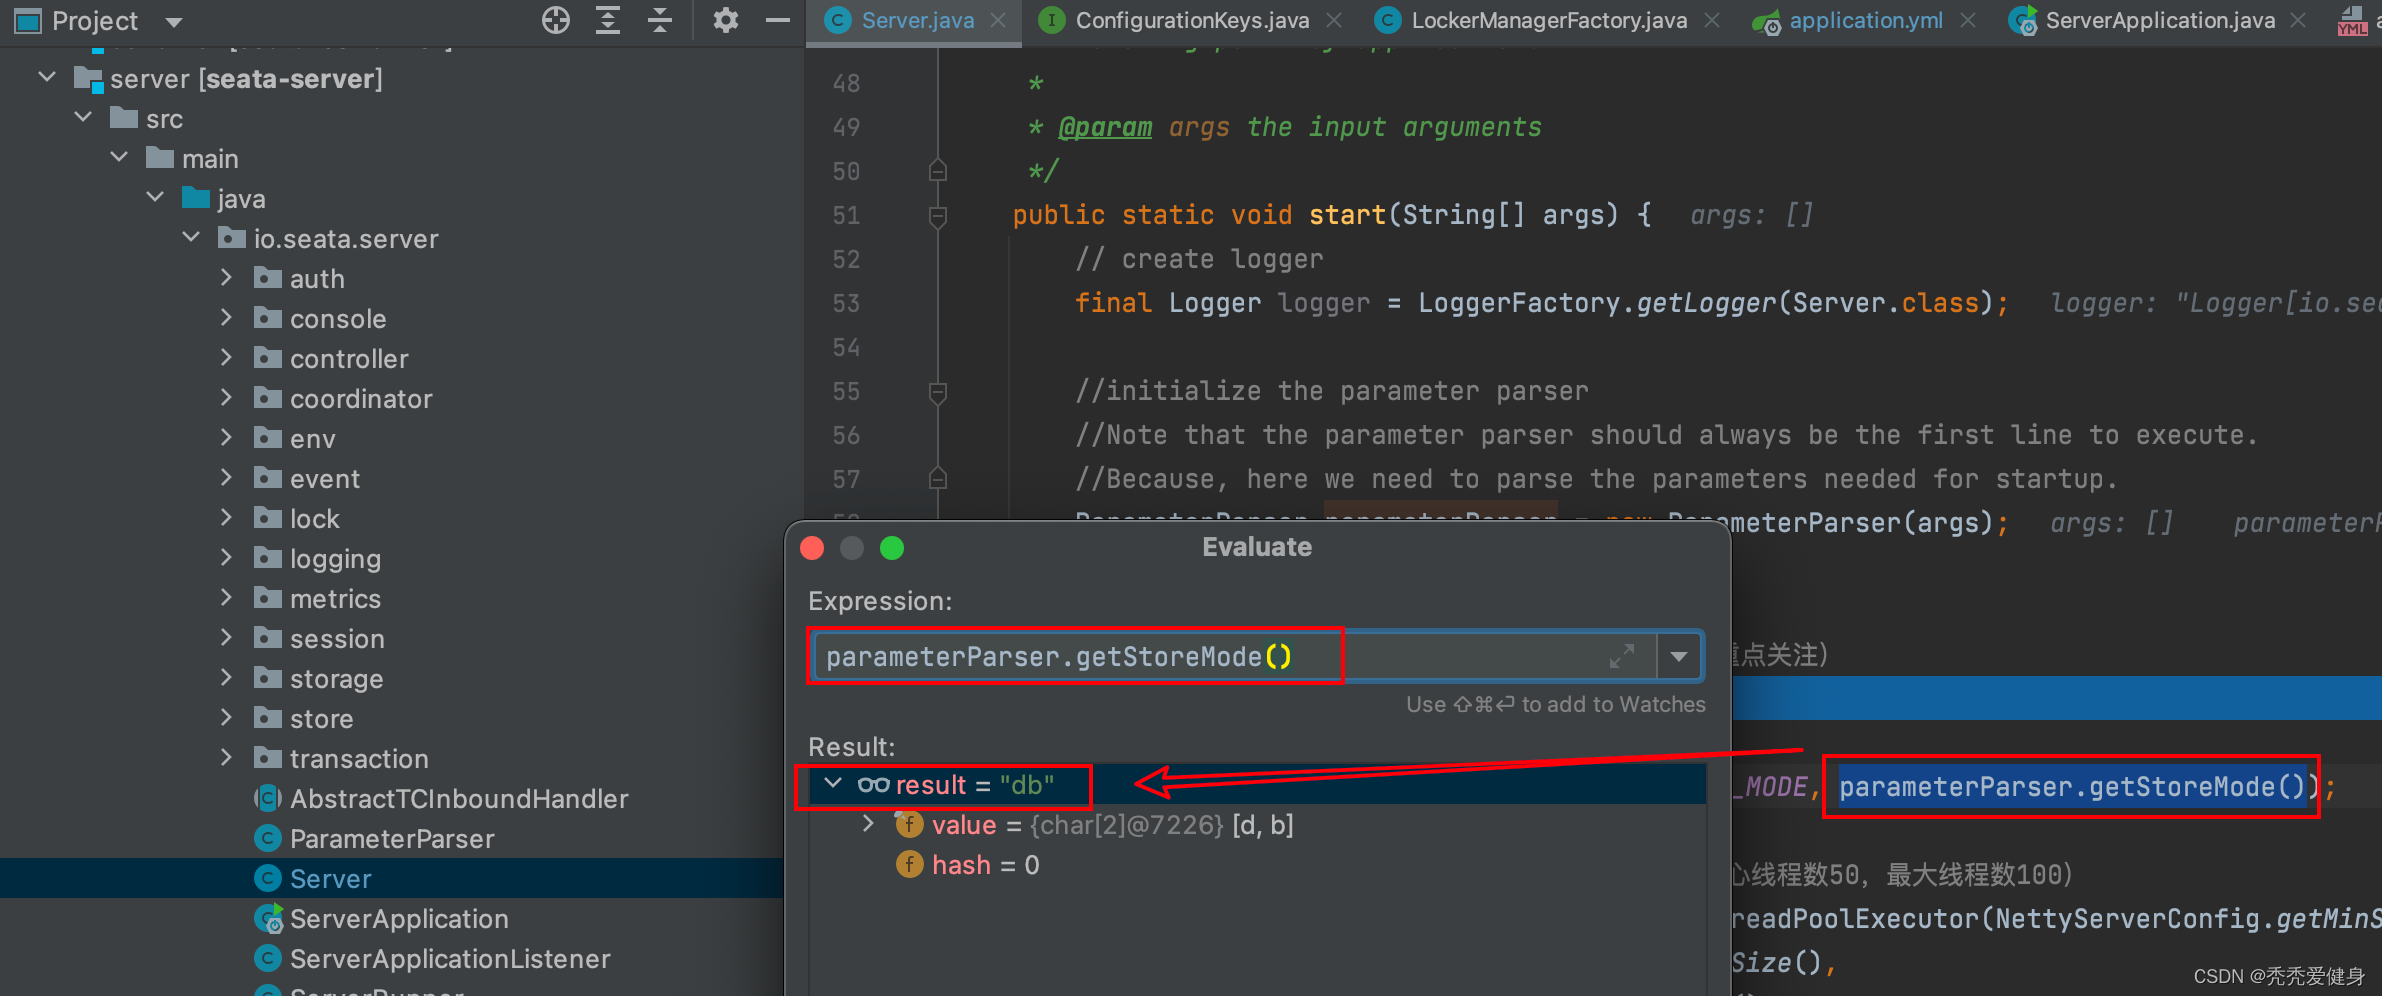
Task: Expand the value char[2] field node
Action: (868, 824)
